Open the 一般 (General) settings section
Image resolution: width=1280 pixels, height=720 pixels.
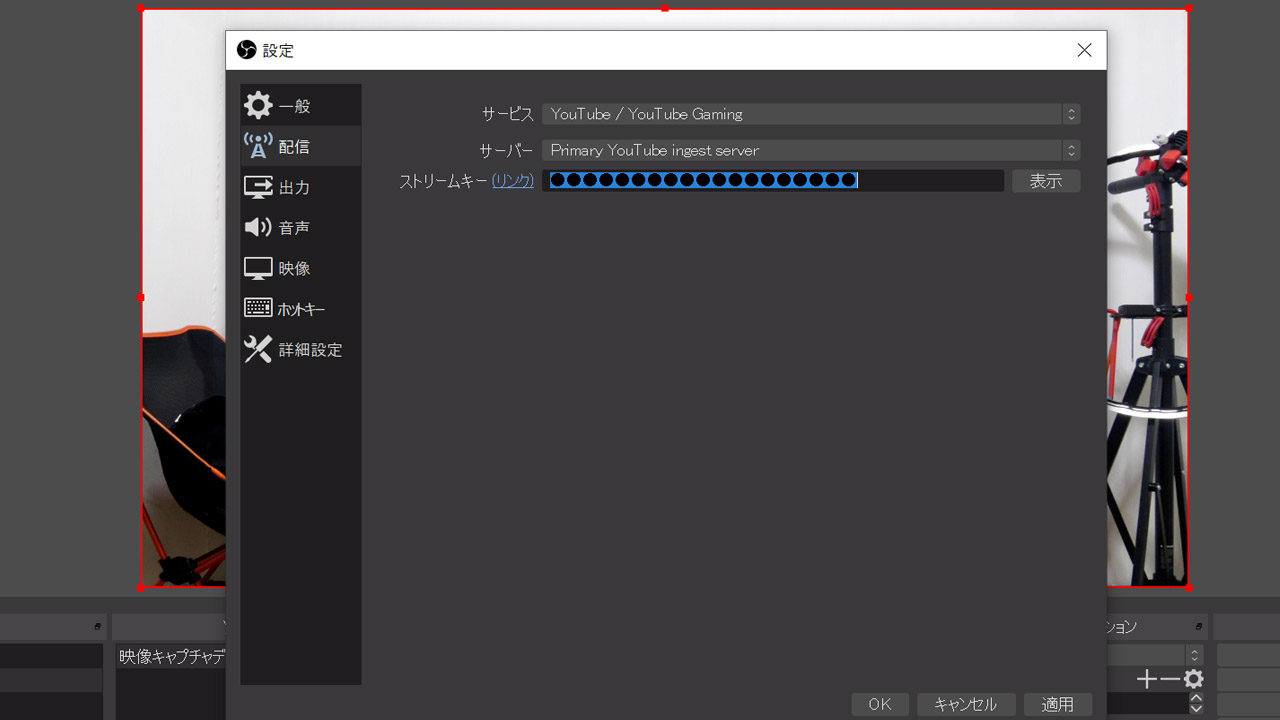coord(300,106)
